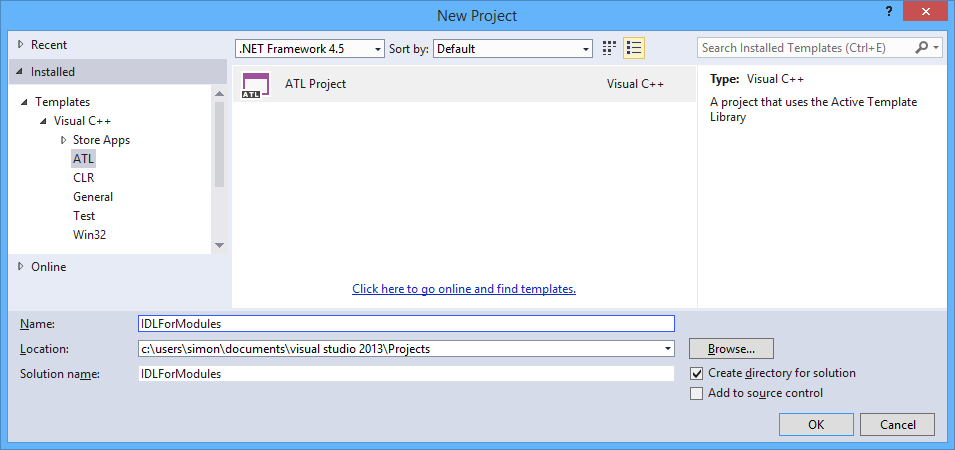Select the Store Apps tree item
The width and height of the screenshot is (955, 450).
pyautogui.click(x=101, y=140)
